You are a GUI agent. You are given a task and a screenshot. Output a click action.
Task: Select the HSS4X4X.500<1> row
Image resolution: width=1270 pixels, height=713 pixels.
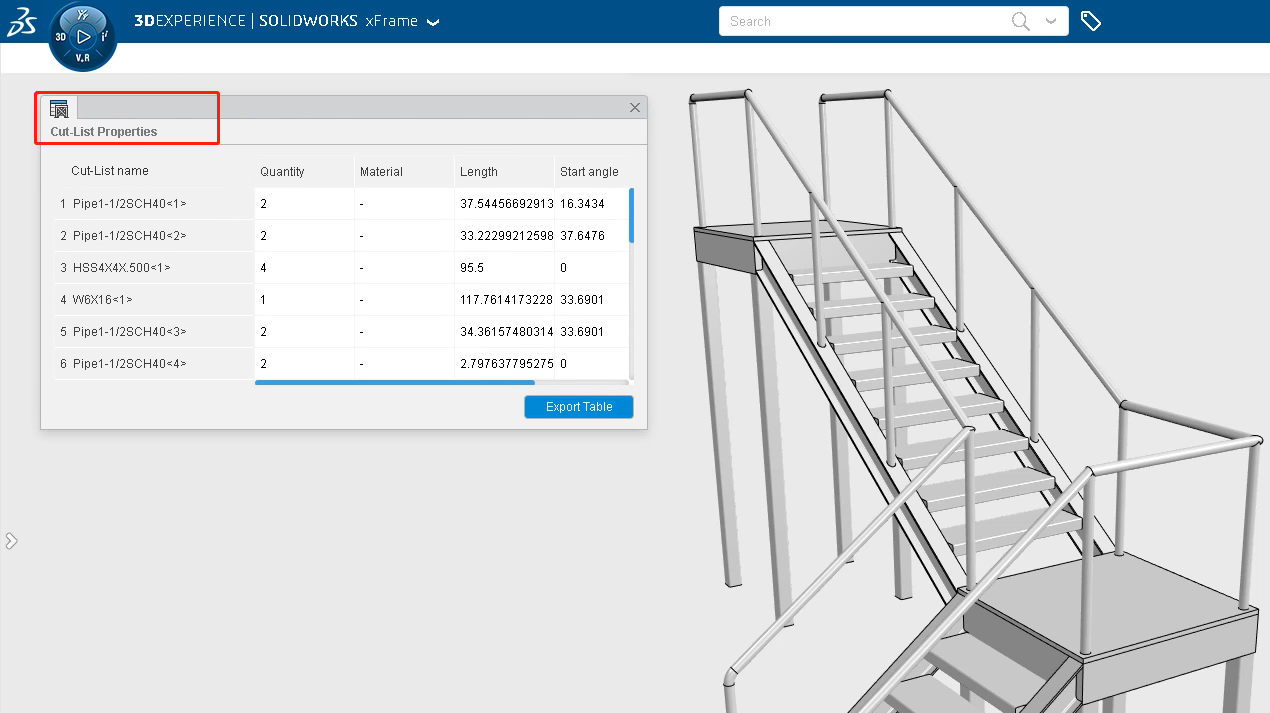[122, 268]
